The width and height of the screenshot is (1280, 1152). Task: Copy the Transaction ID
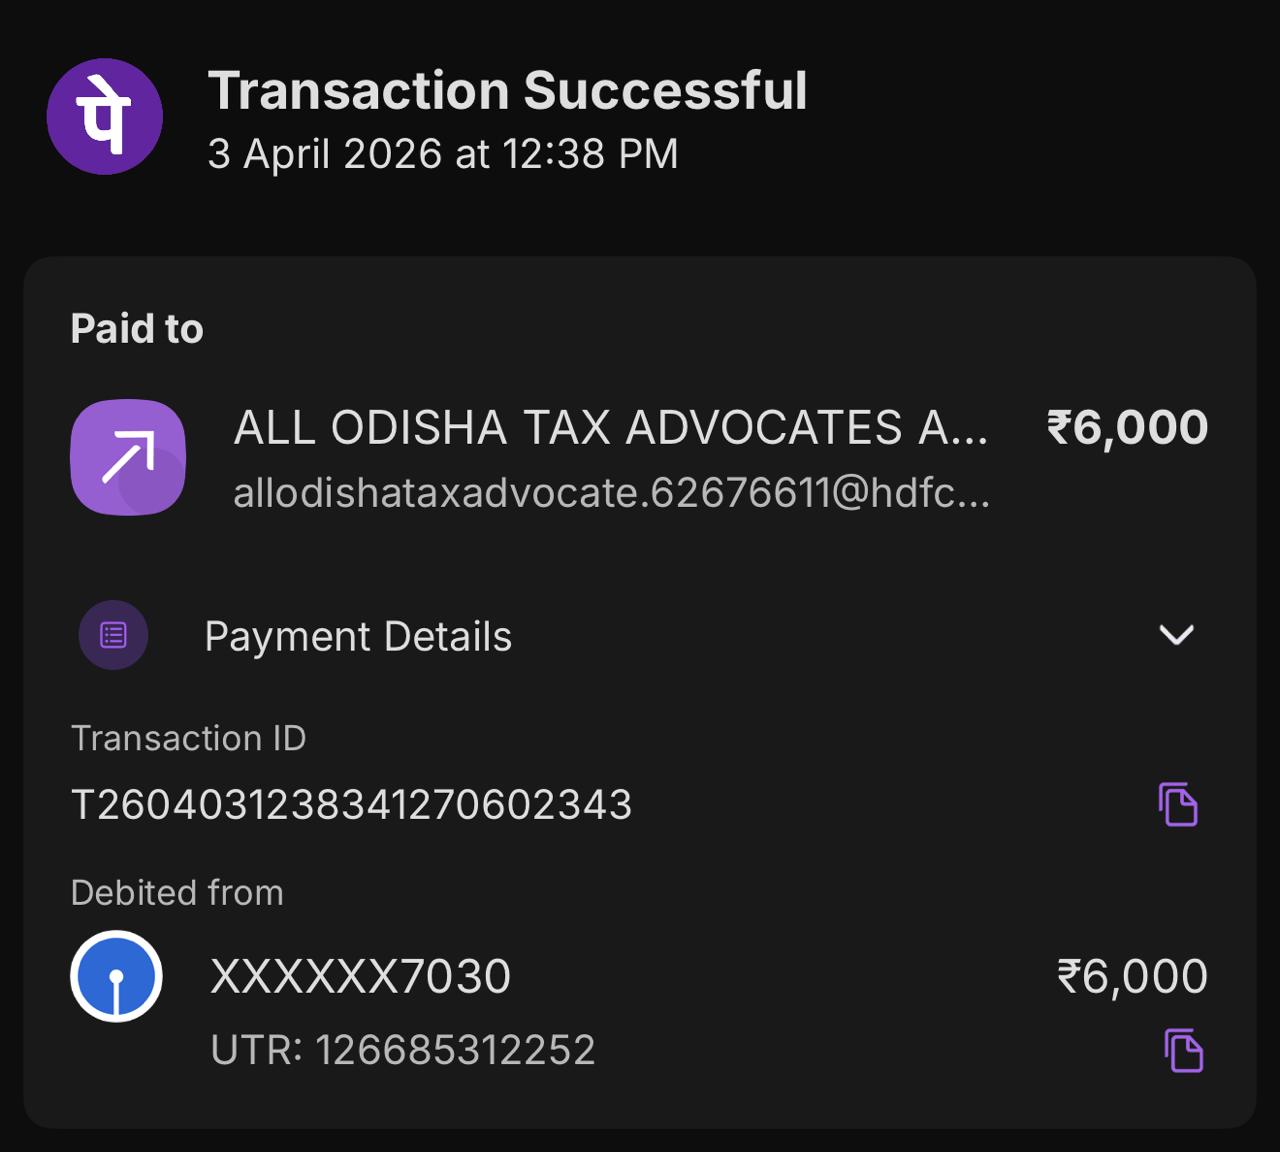click(1178, 804)
